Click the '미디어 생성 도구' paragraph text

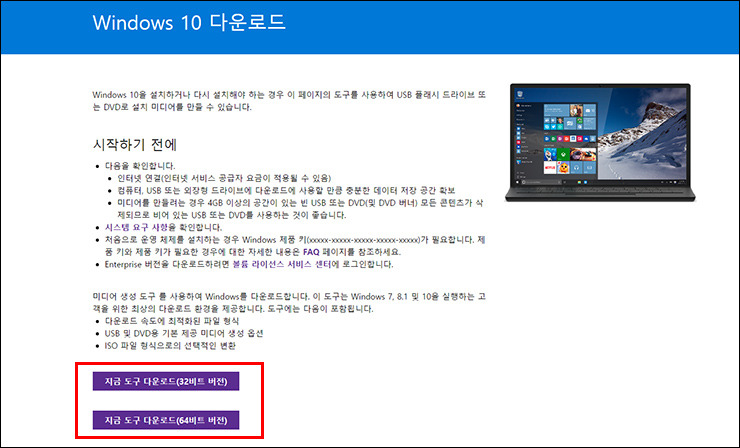pos(289,303)
